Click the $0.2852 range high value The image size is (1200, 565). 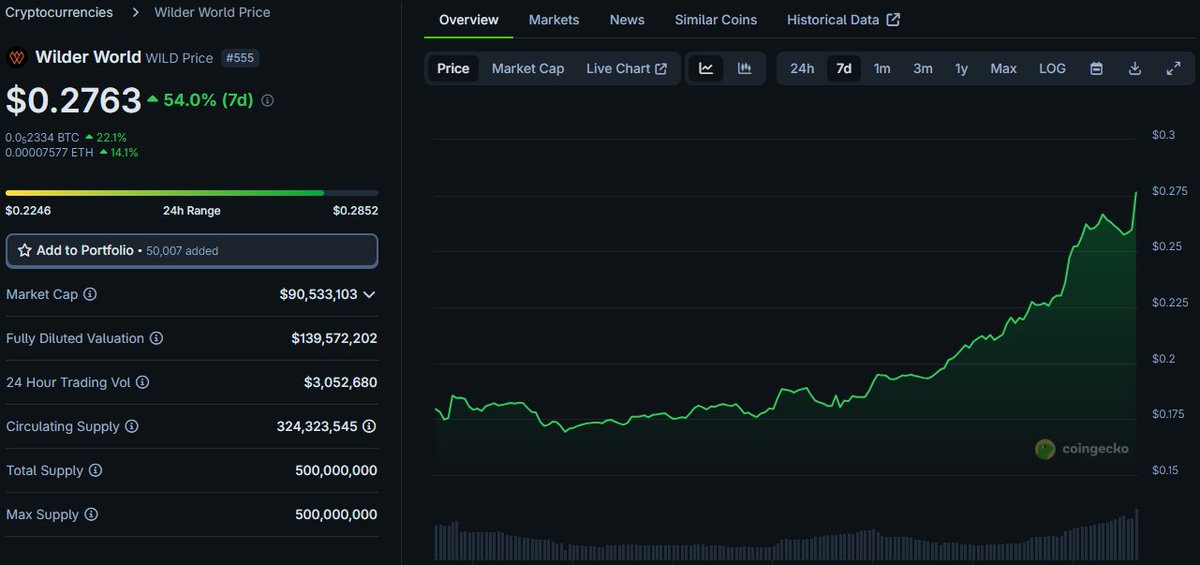tap(355, 210)
